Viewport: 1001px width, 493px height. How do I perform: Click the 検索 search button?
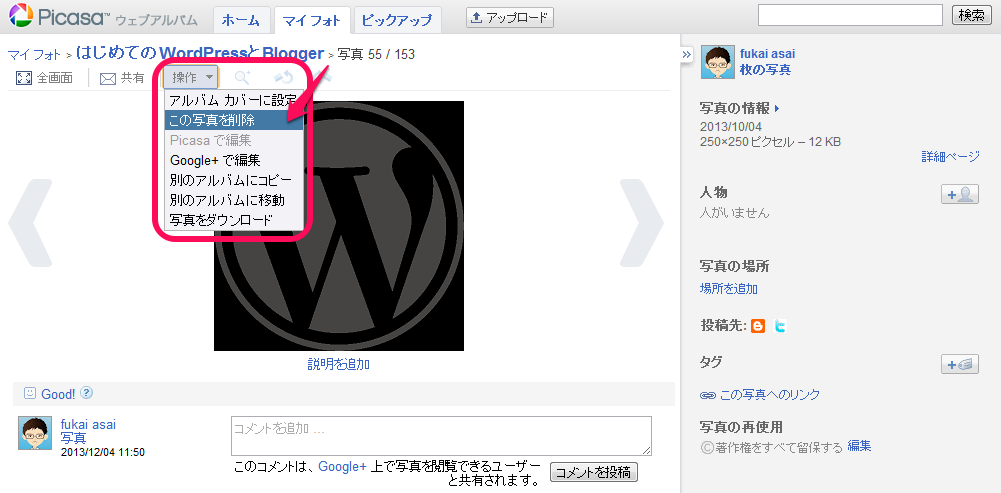point(972,15)
